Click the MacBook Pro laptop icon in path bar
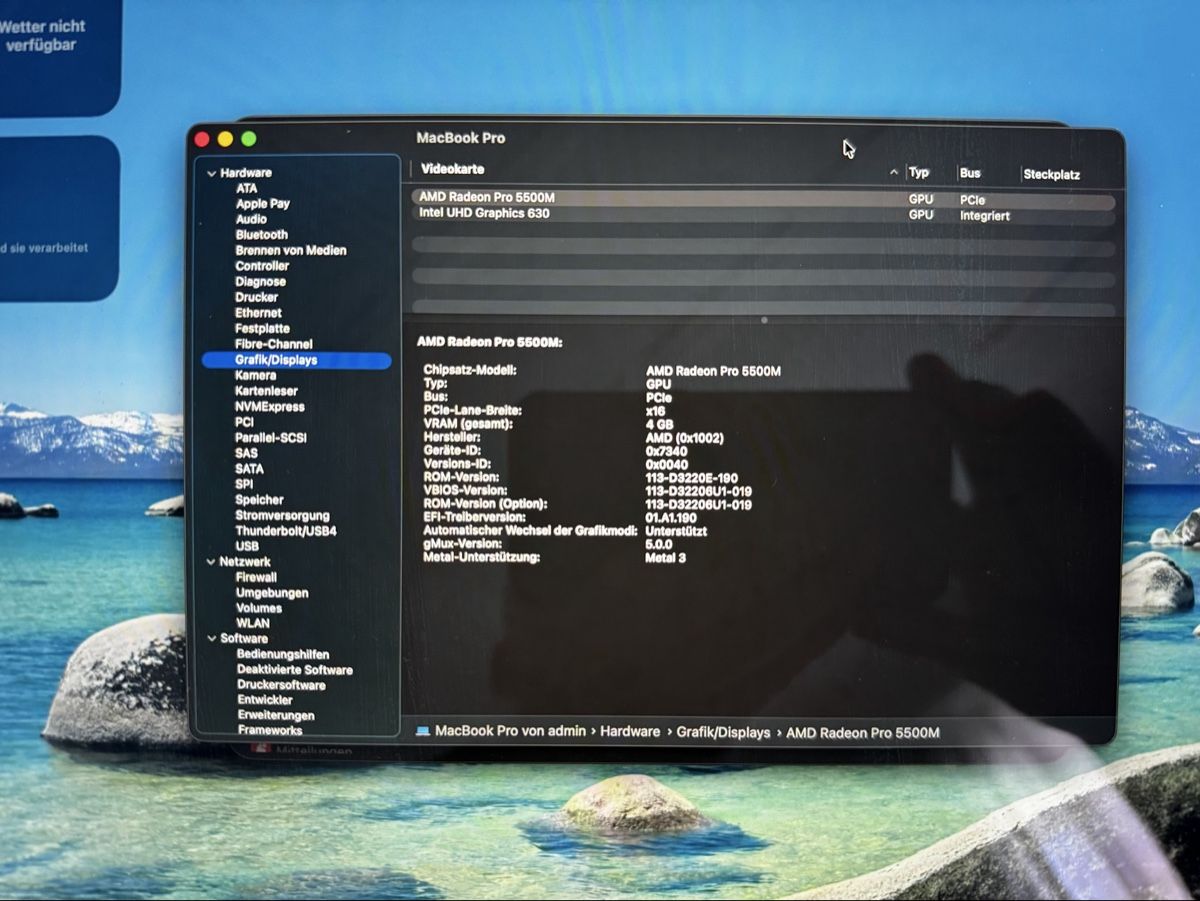The image size is (1200, 901). [x=422, y=732]
